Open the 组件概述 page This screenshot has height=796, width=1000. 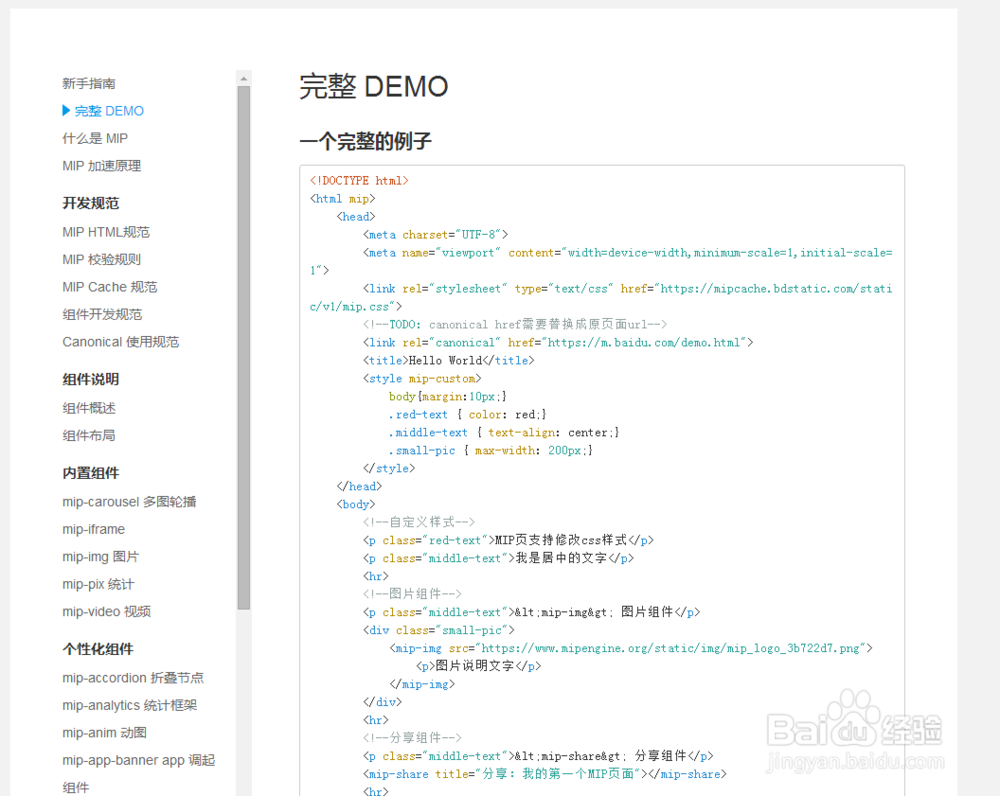[x=89, y=408]
